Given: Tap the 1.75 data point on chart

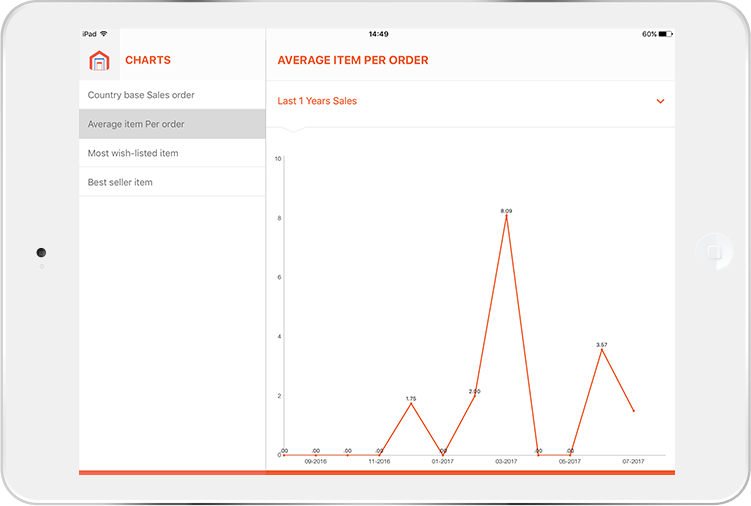Looking at the screenshot, I should tap(410, 403).
